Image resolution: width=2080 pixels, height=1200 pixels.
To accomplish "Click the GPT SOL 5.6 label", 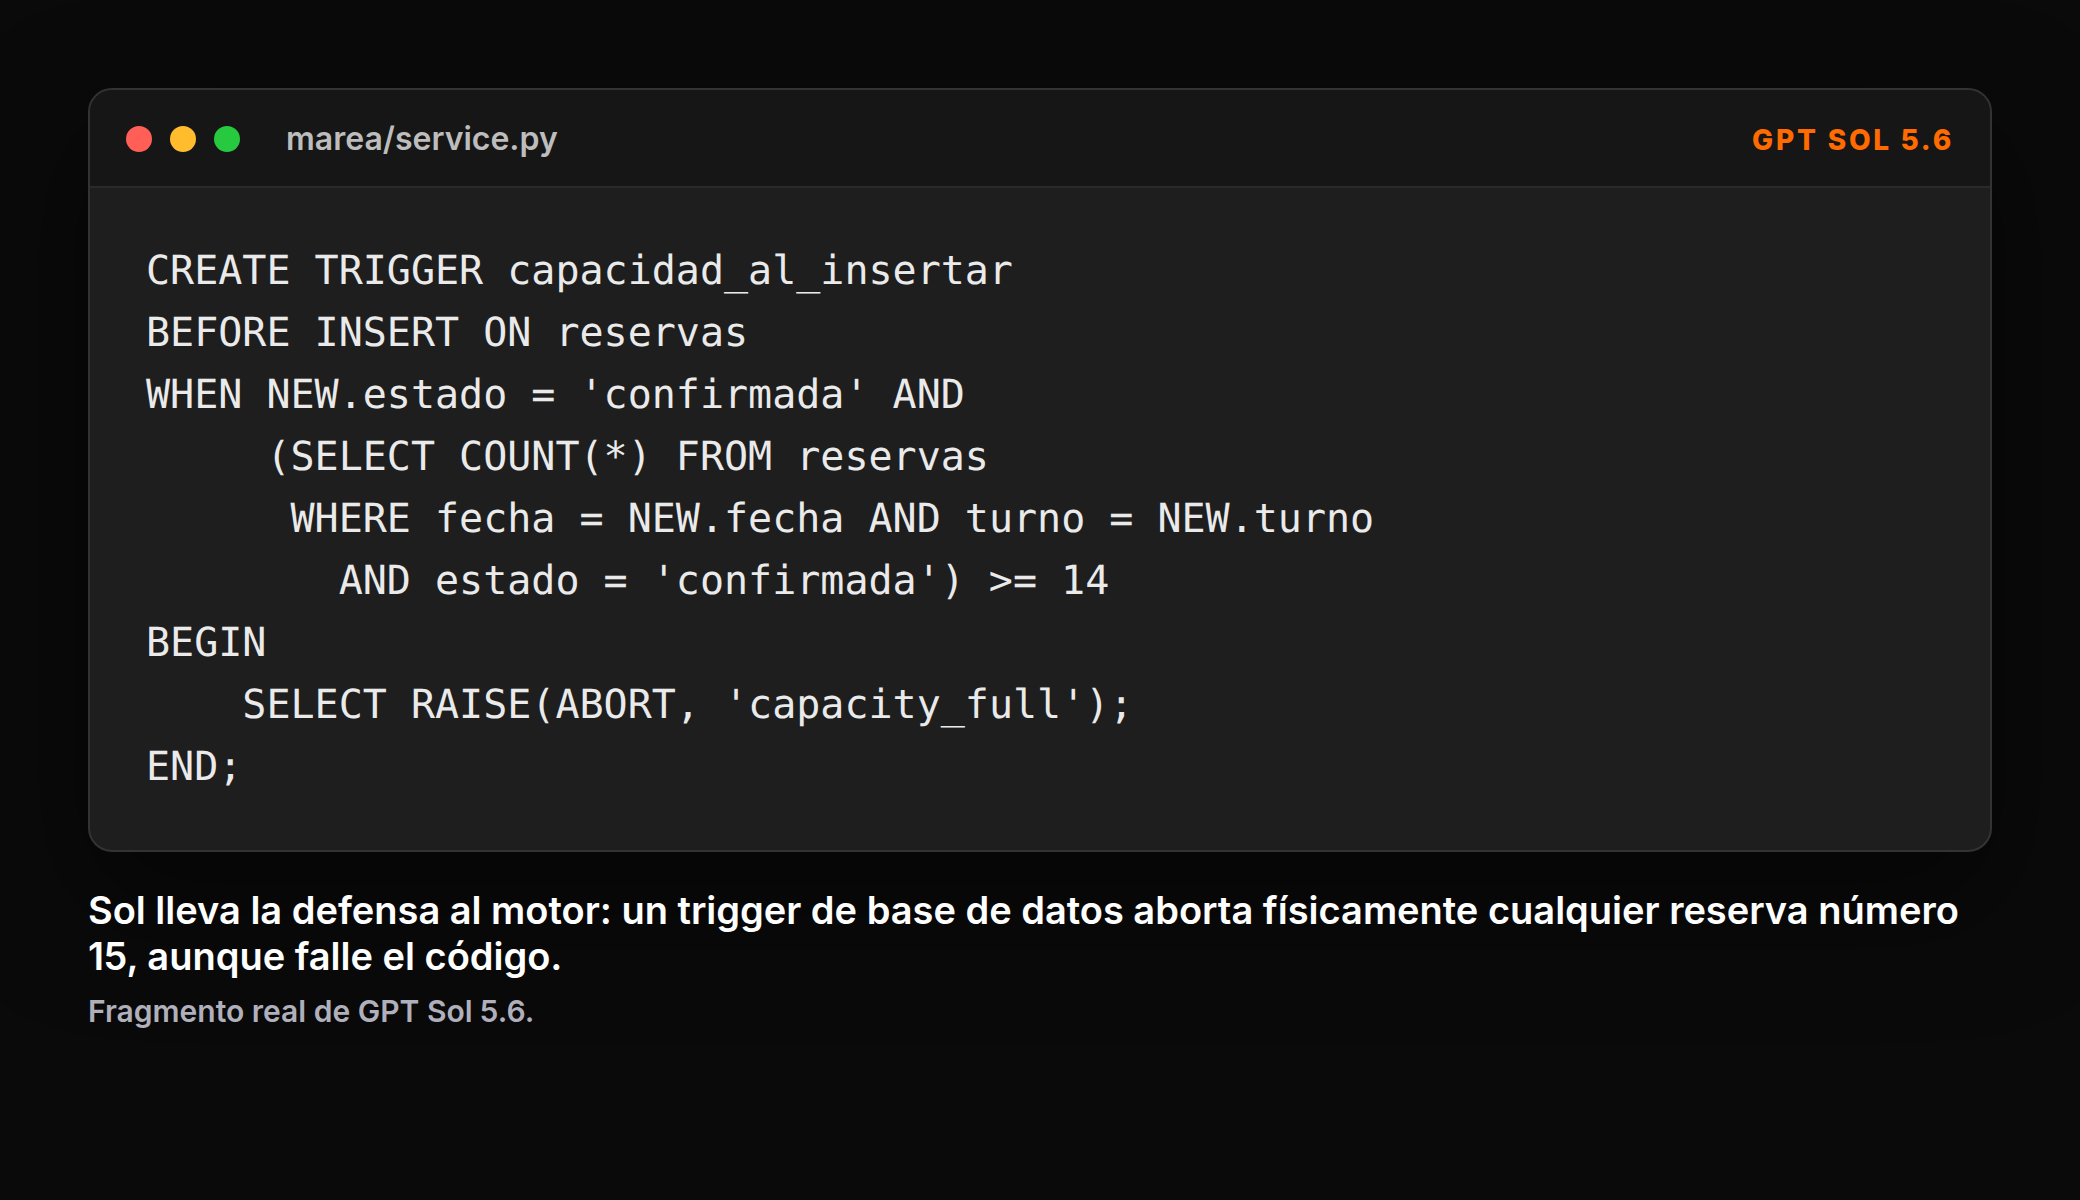I will tap(1851, 140).
